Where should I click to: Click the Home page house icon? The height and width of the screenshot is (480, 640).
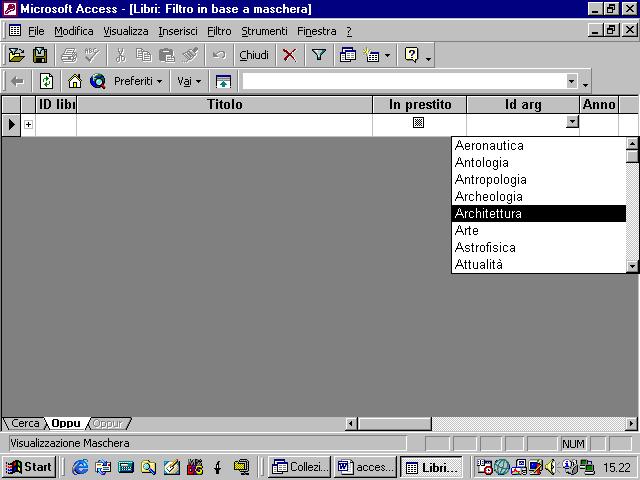pyautogui.click(x=75, y=81)
